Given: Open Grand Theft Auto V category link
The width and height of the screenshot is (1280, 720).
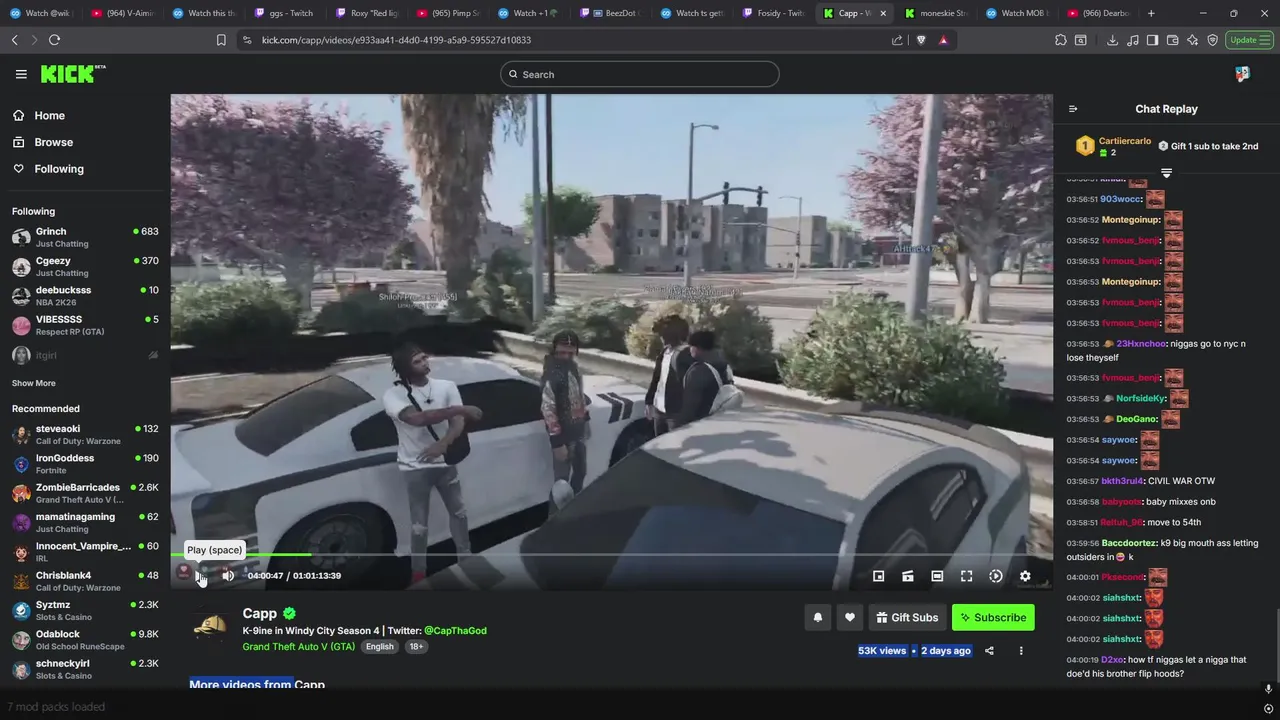Looking at the screenshot, I should tap(299, 647).
